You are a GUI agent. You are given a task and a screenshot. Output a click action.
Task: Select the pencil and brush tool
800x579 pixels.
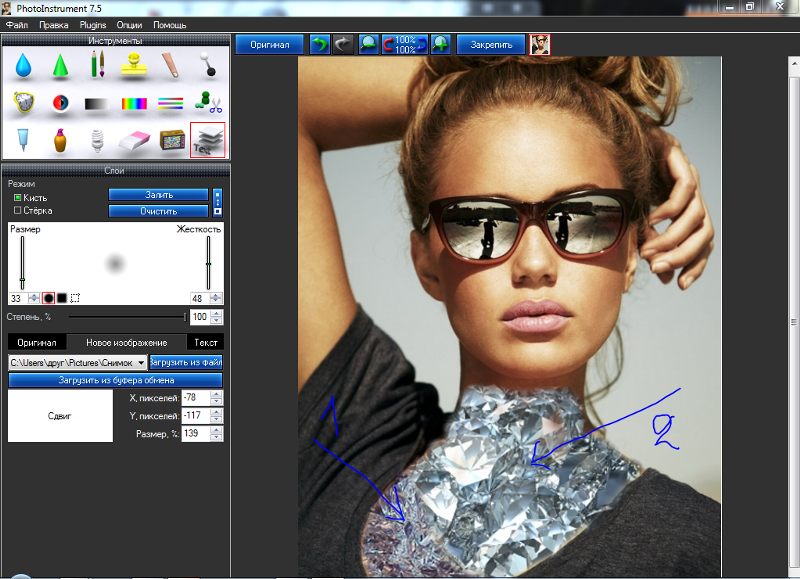pyautogui.click(x=97, y=65)
